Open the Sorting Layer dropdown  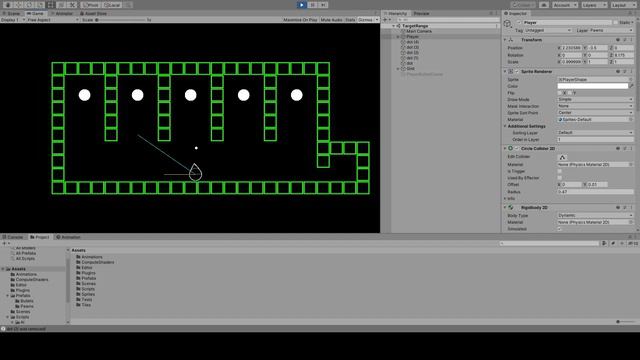(596, 133)
